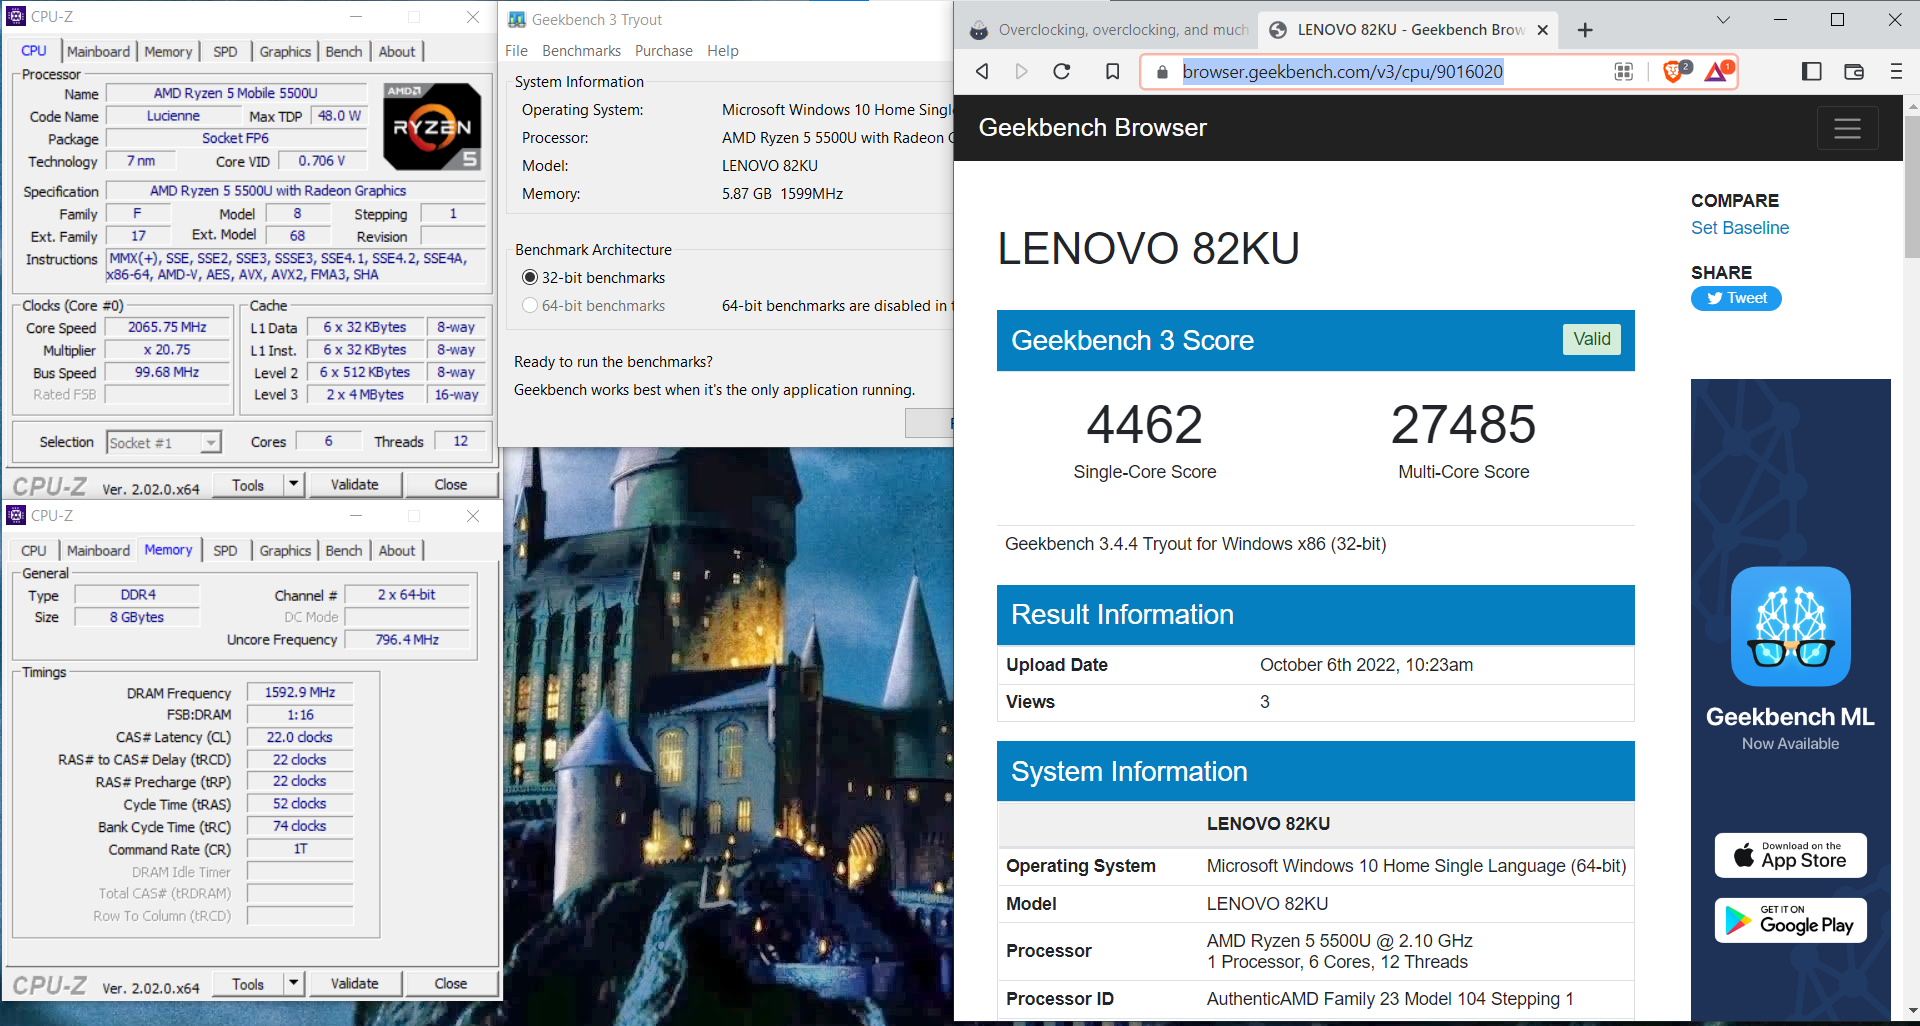Go back using browser back arrow
Viewport: 1920px width, 1026px height.
(x=982, y=71)
